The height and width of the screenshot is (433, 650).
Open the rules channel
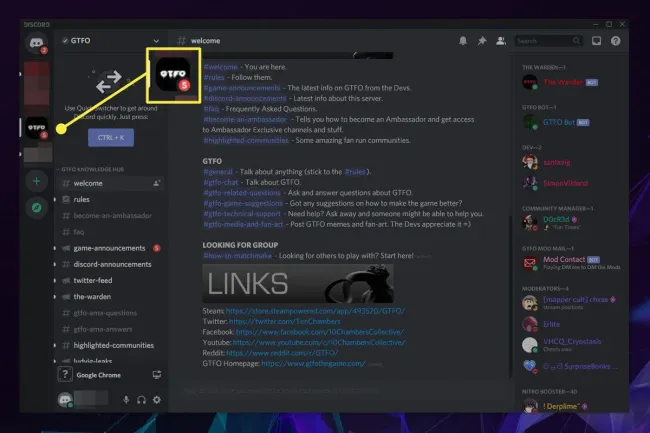(x=110, y=199)
